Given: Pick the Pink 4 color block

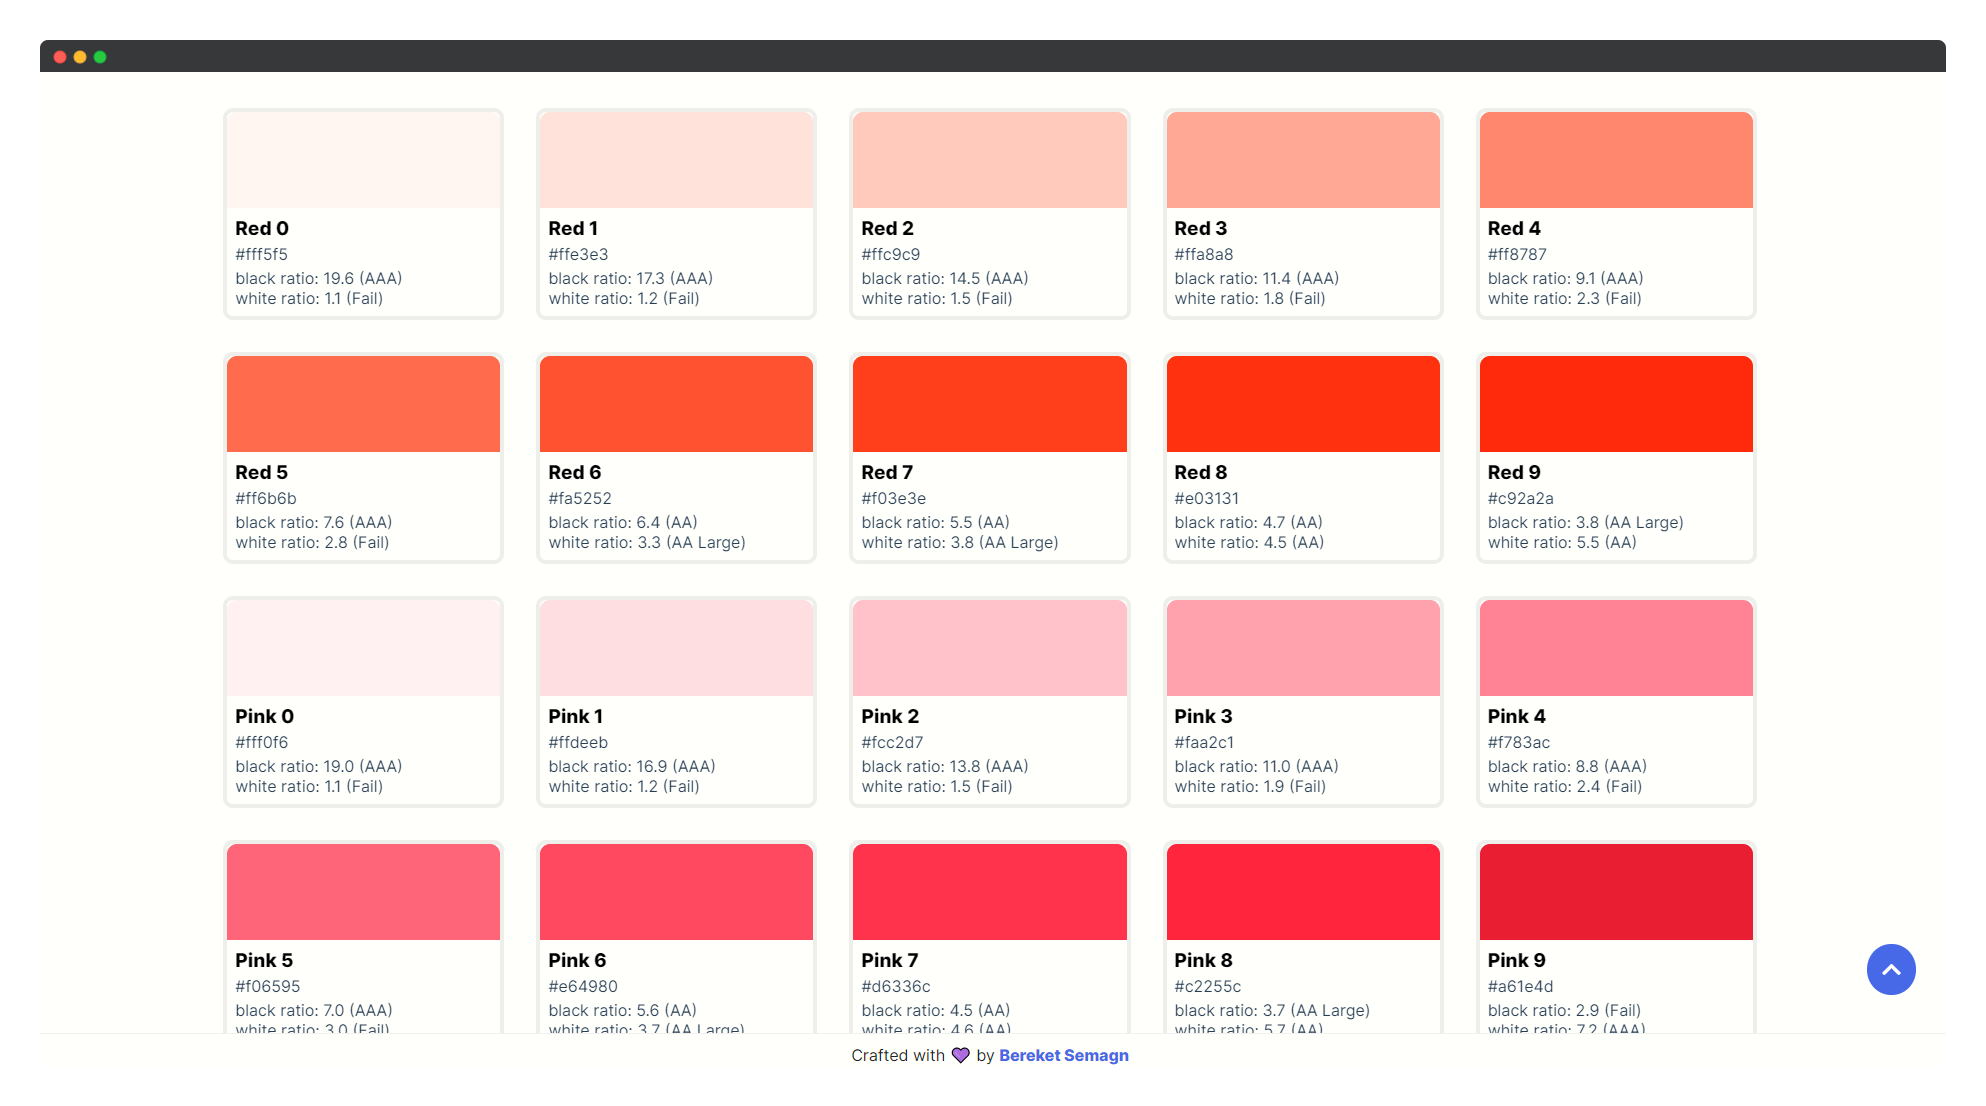Looking at the screenshot, I should tap(1615, 648).
